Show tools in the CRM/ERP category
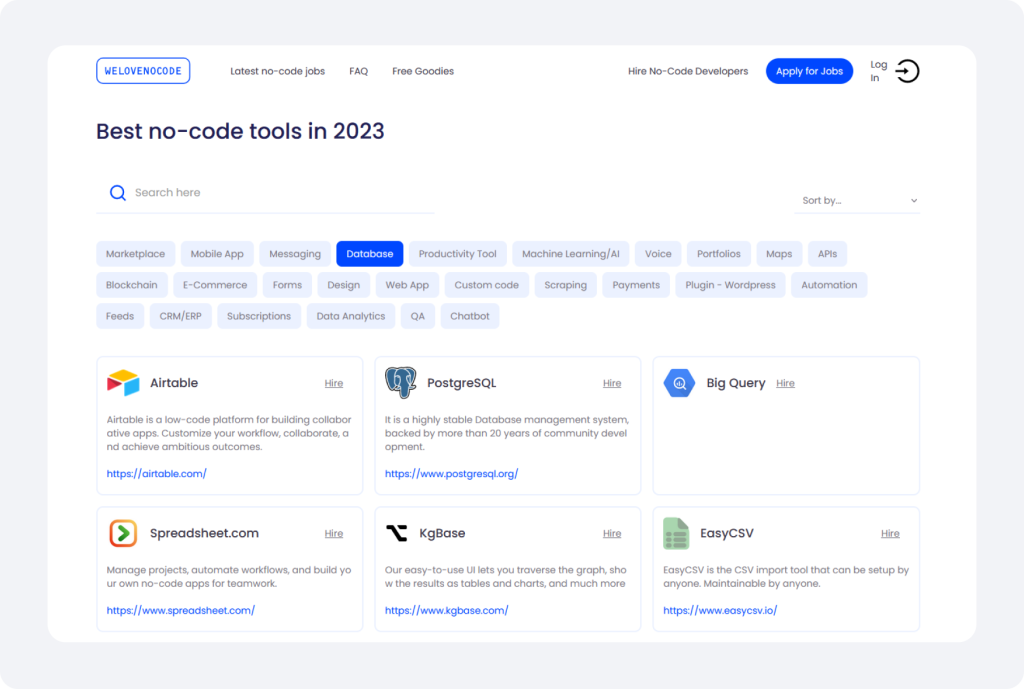 click(x=180, y=316)
